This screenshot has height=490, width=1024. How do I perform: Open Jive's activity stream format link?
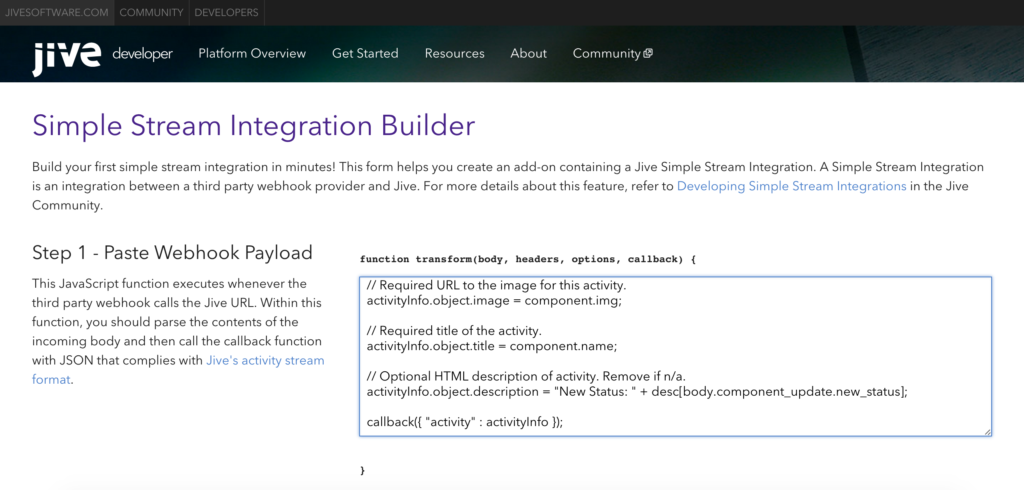tap(265, 360)
